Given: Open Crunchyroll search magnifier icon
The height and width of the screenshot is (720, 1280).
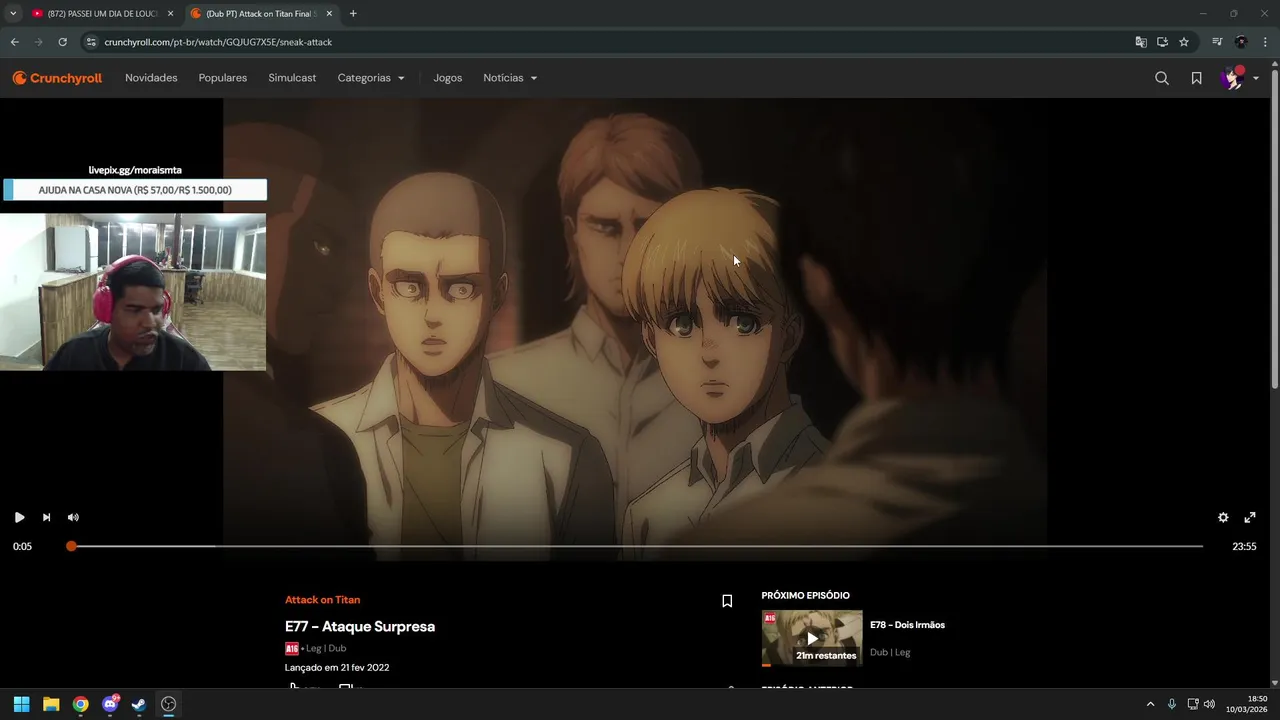Looking at the screenshot, I should pyautogui.click(x=1162, y=78).
